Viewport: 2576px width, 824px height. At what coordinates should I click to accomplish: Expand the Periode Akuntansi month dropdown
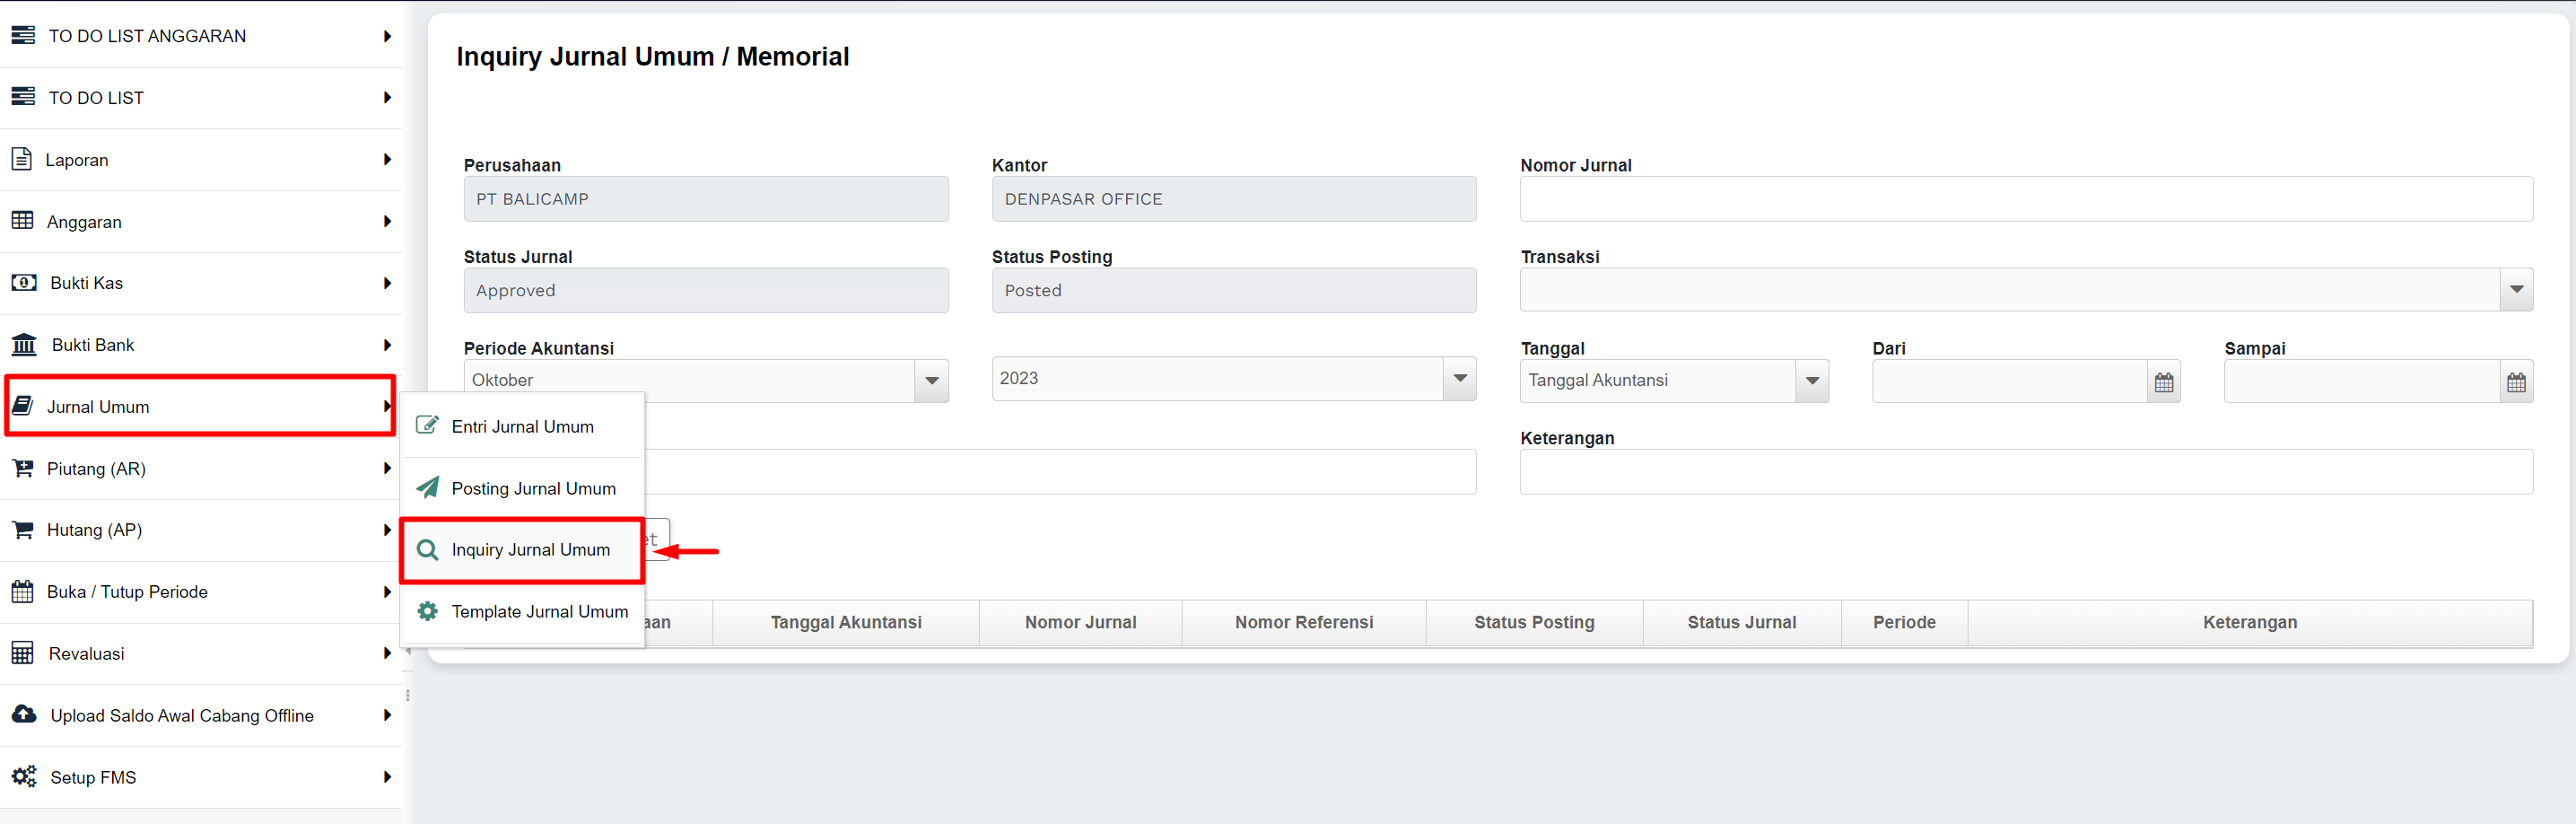pos(931,381)
